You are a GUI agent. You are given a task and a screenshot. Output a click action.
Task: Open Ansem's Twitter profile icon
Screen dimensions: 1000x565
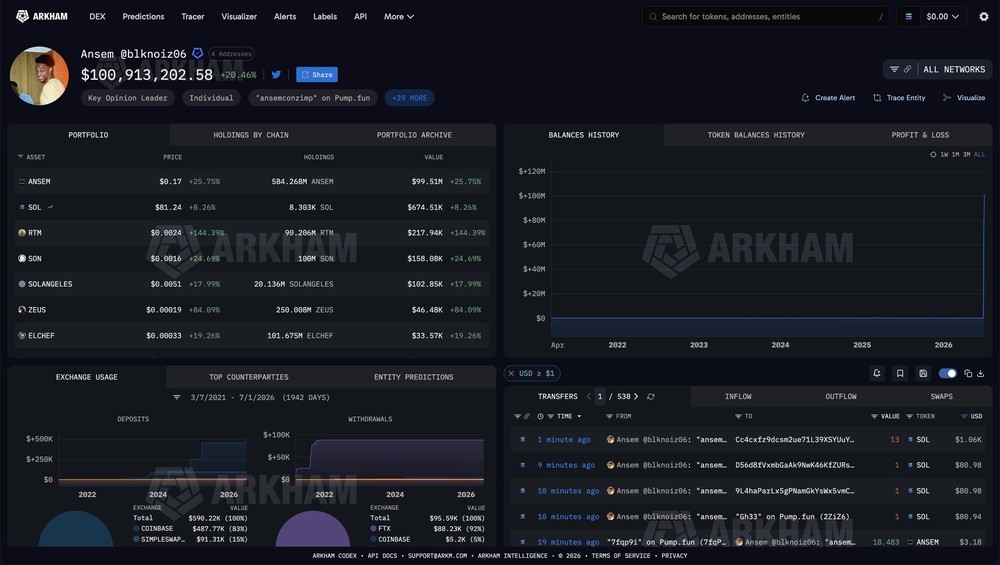pos(276,75)
